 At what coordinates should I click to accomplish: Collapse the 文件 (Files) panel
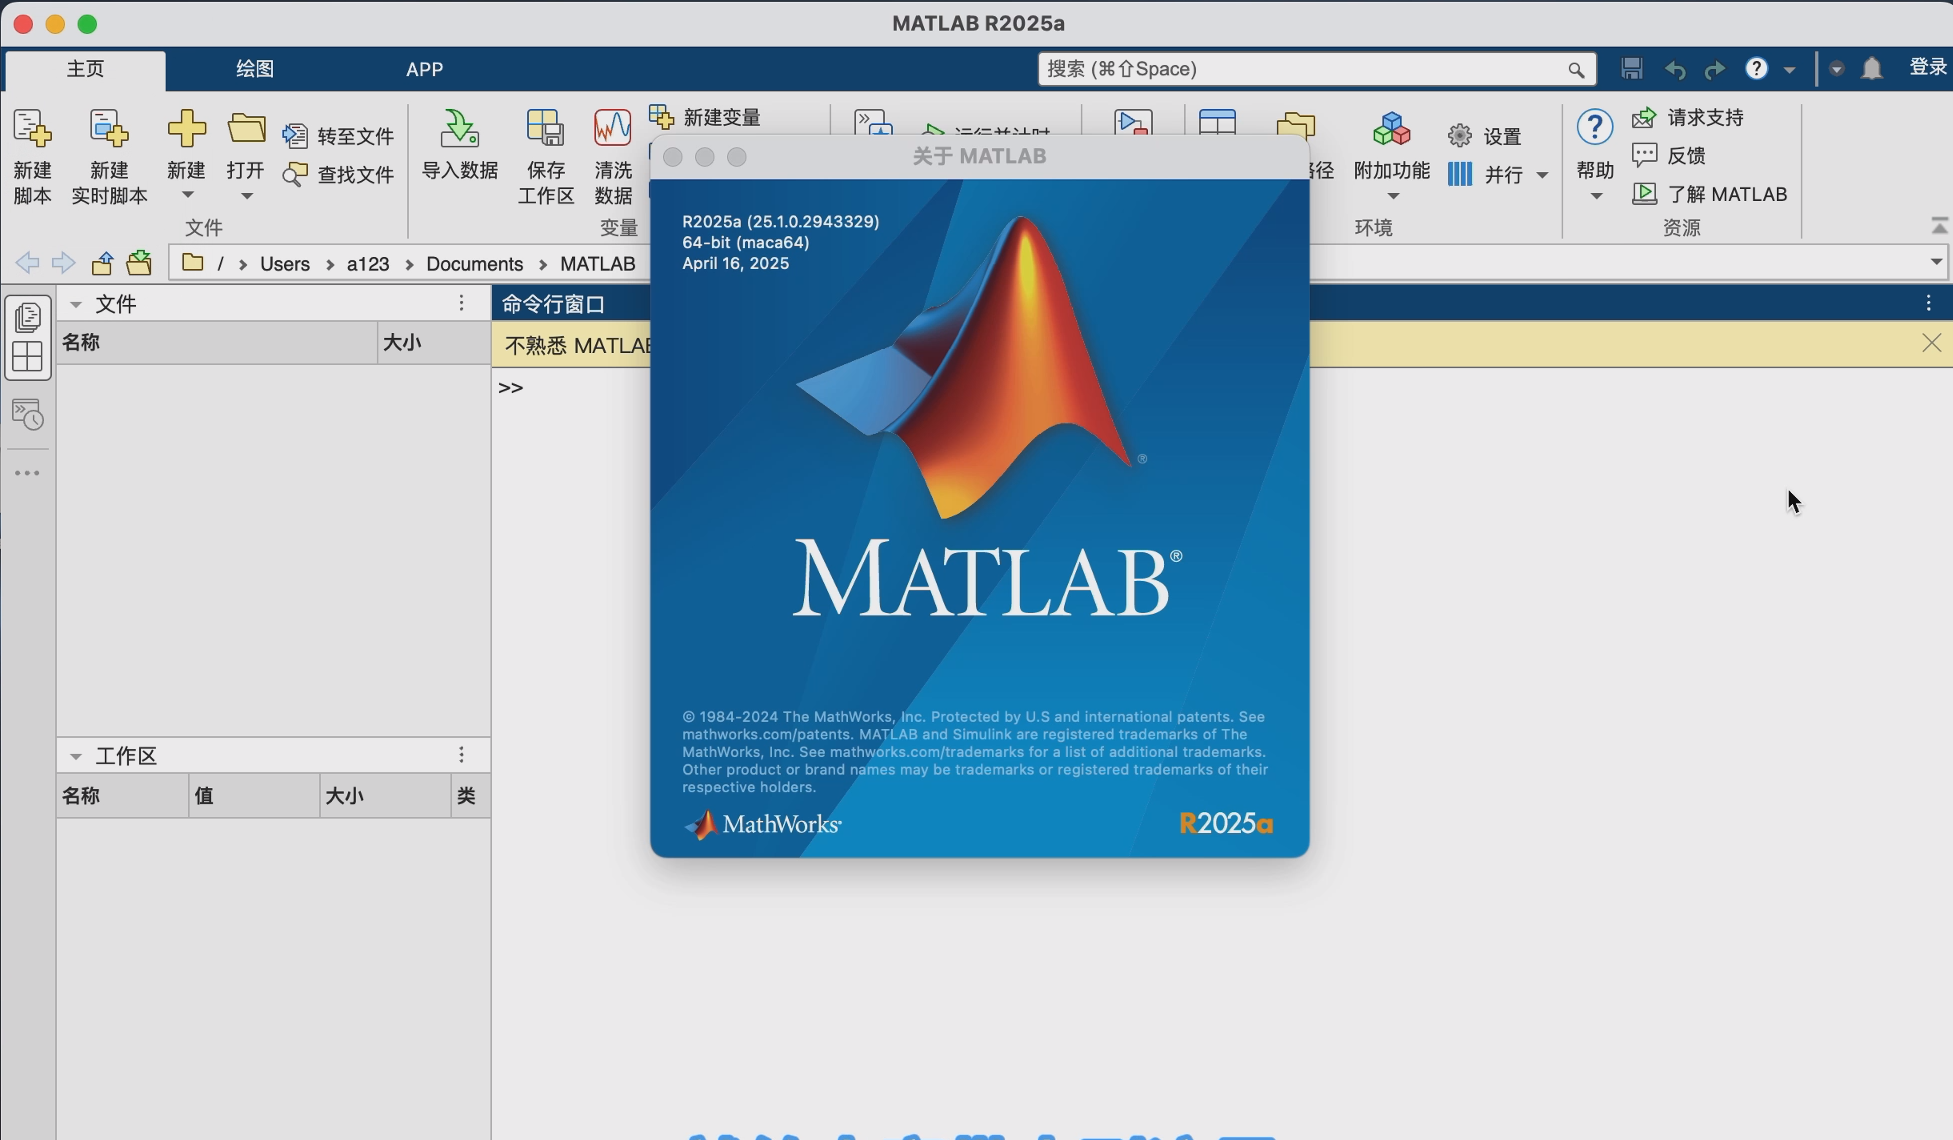tap(76, 304)
